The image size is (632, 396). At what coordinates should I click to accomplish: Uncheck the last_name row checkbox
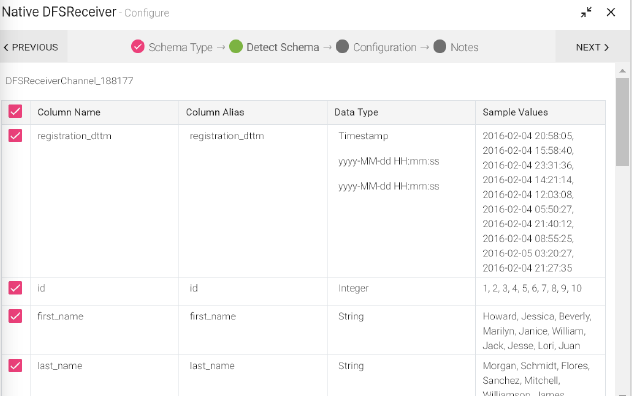click(15, 365)
